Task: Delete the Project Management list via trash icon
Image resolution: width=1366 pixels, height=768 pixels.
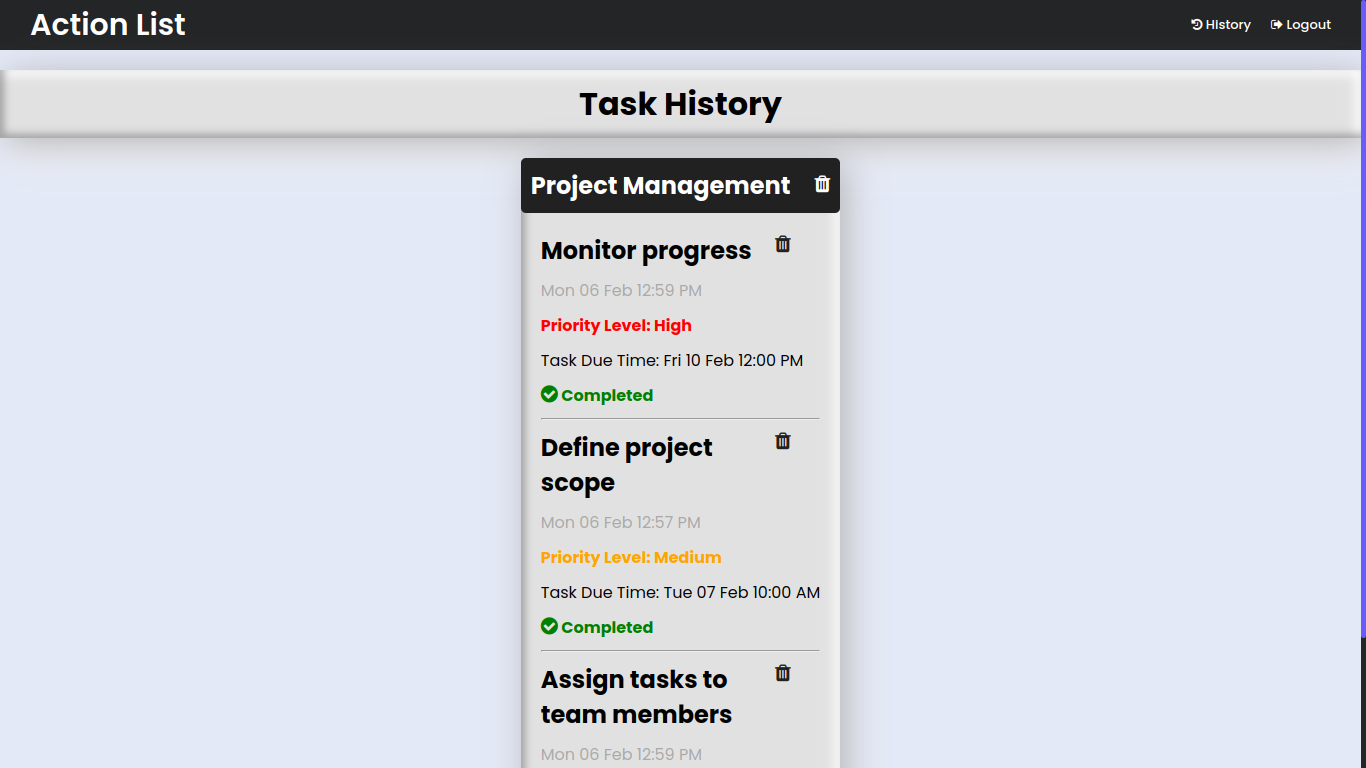Action: [822, 184]
